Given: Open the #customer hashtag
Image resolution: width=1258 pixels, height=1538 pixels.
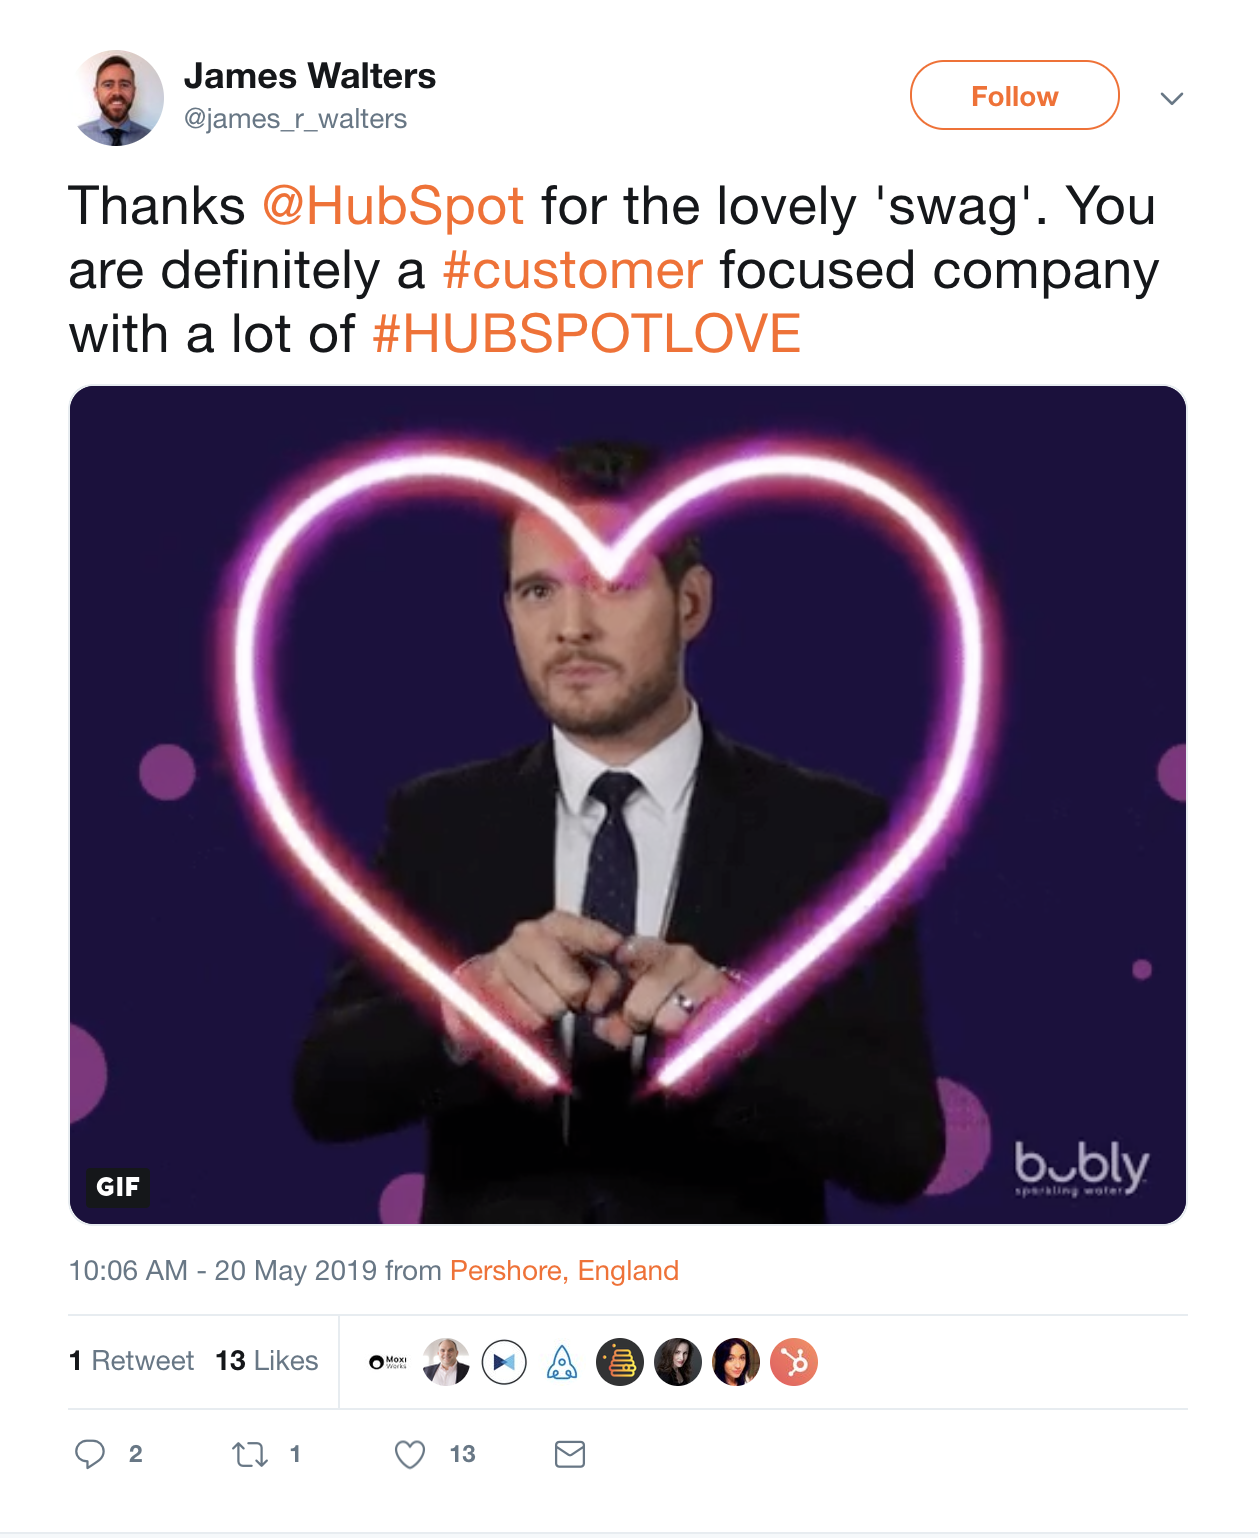Looking at the screenshot, I should pyautogui.click(x=573, y=271).
